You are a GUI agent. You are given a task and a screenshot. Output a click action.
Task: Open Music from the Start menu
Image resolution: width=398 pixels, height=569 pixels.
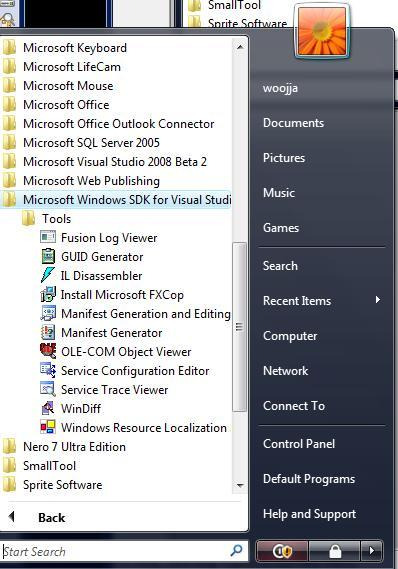click(x=279, y=192)
